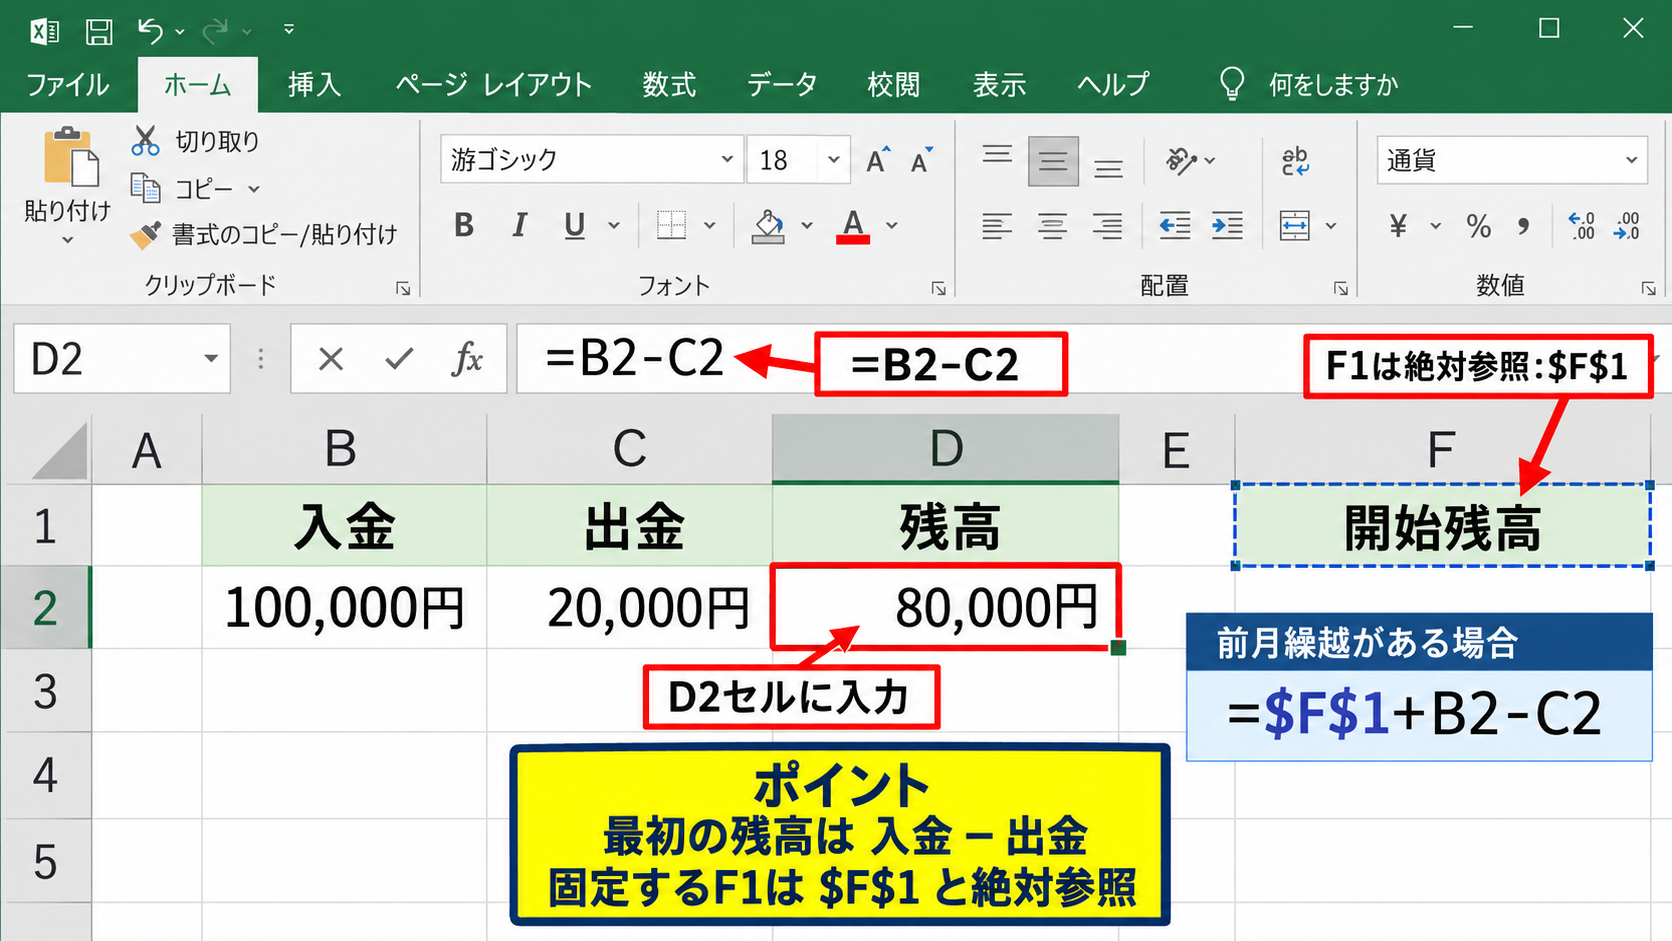Switch to the 挿入 tab
The height and width of the screenshot is (941, 1672).
point(314,84)
